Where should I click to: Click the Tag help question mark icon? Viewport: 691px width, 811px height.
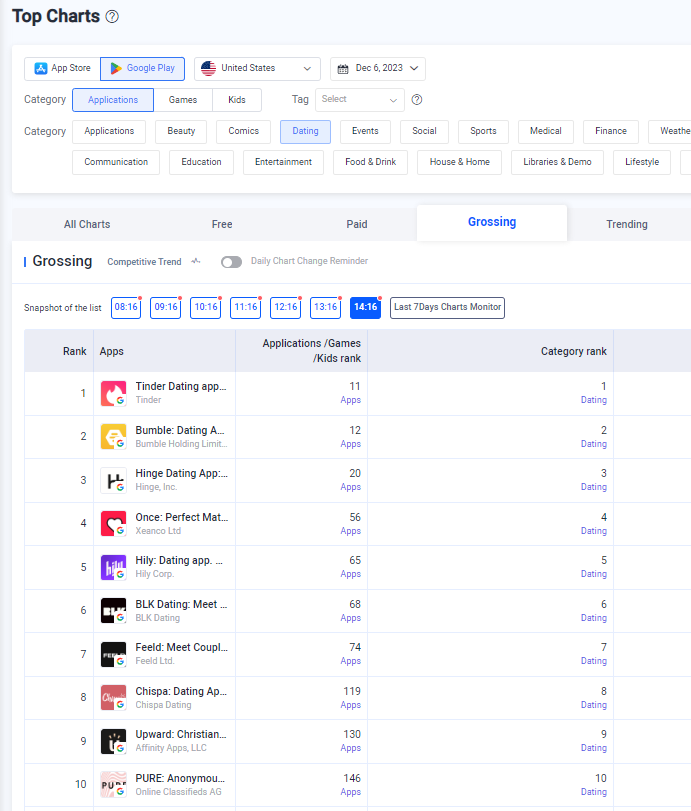(x=417, y=100)
